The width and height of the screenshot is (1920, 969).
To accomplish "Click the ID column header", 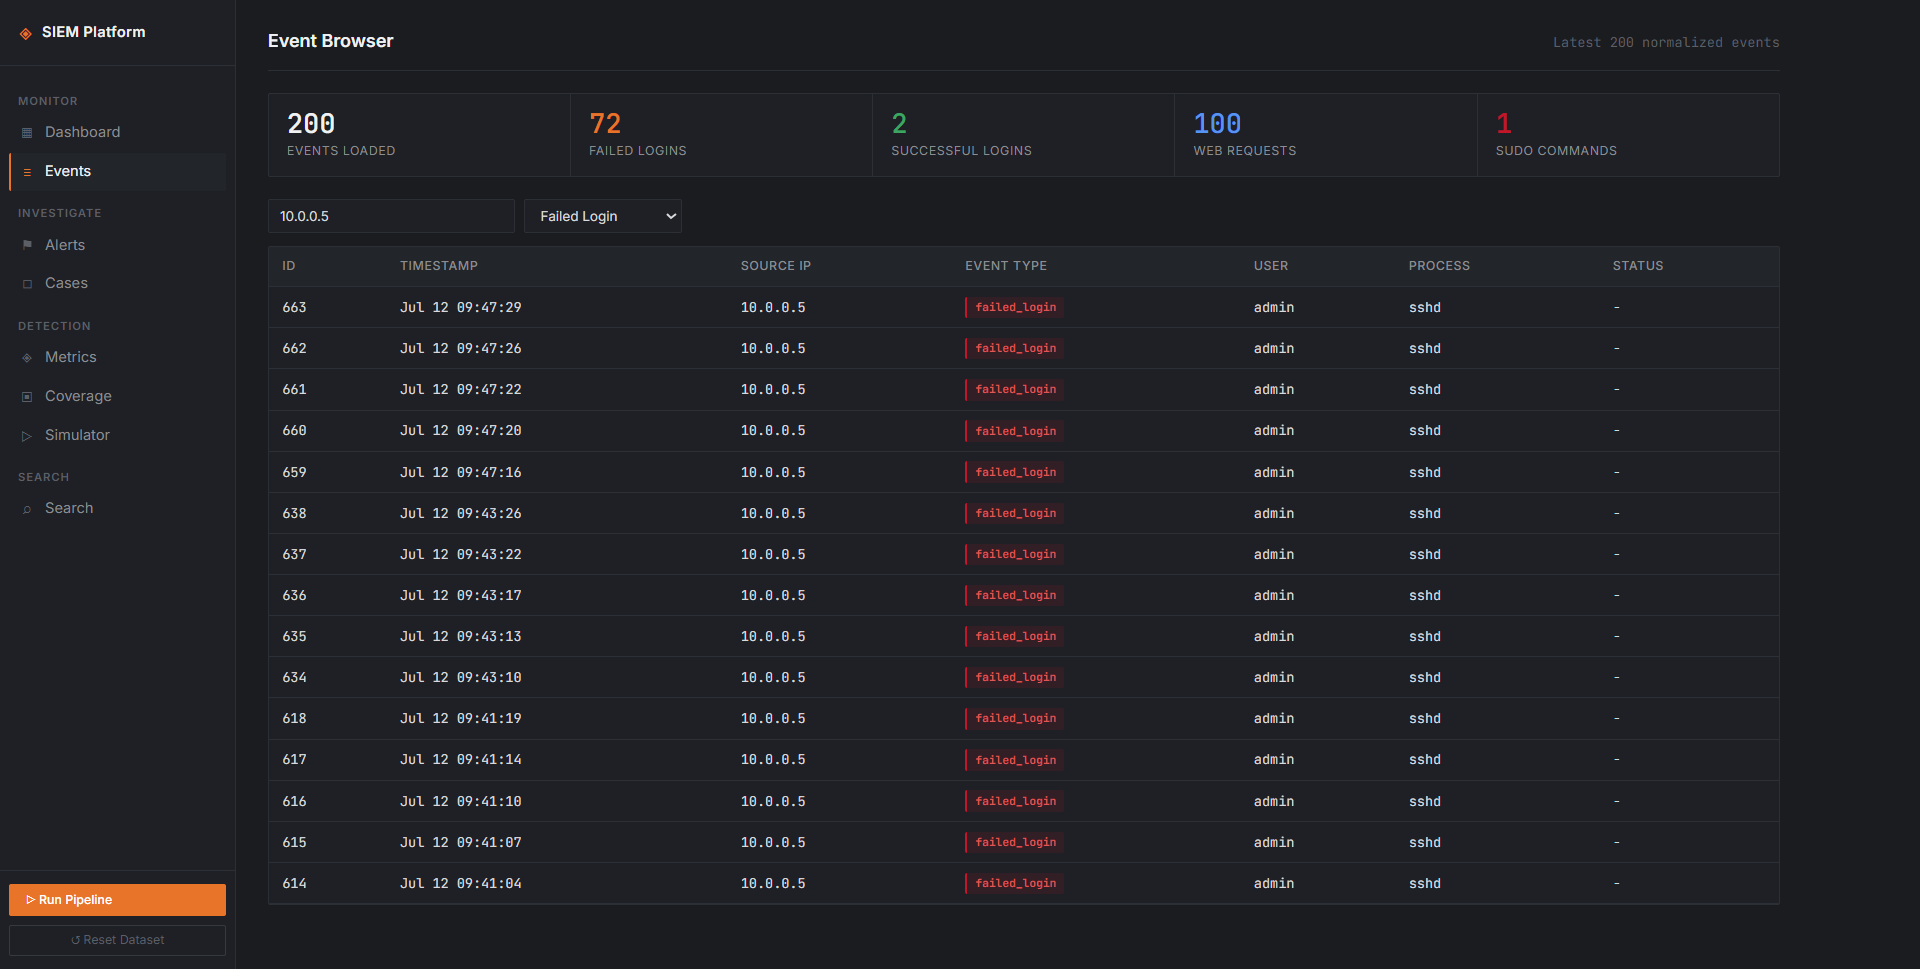I will (x=289, y=266).
